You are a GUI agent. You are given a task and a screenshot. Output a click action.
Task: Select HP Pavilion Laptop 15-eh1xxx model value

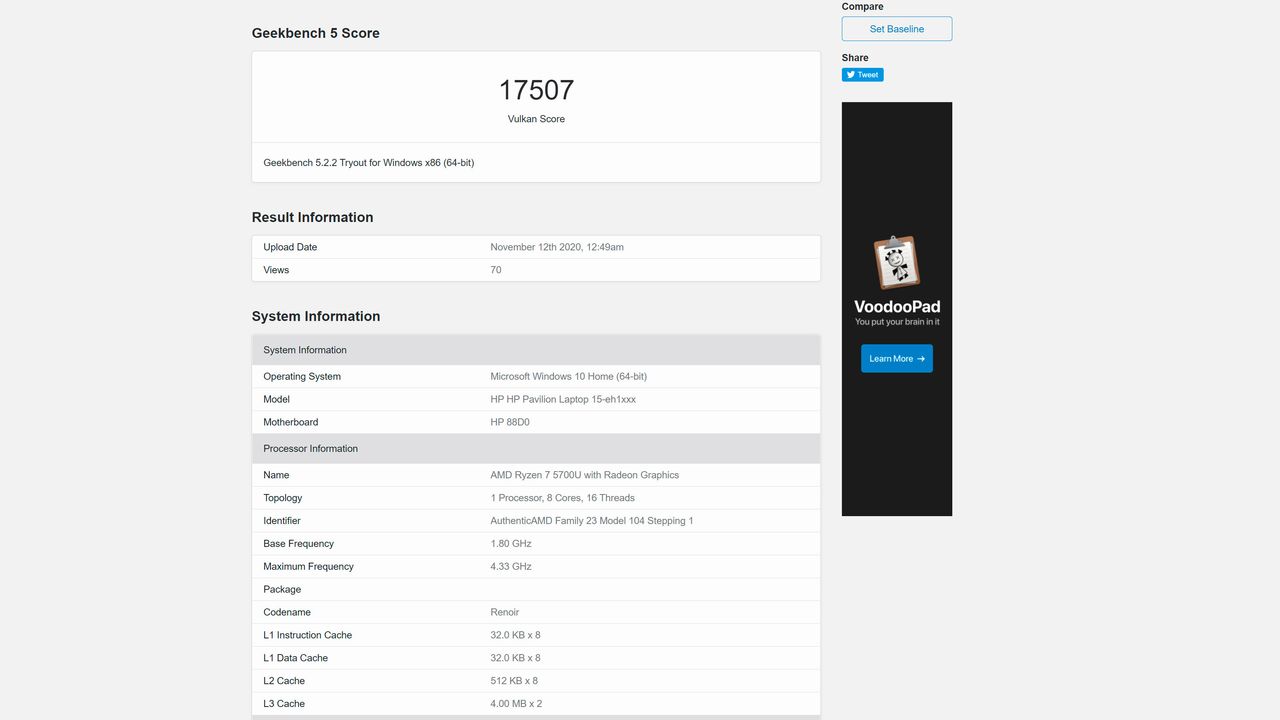click(x=563, y=400)
